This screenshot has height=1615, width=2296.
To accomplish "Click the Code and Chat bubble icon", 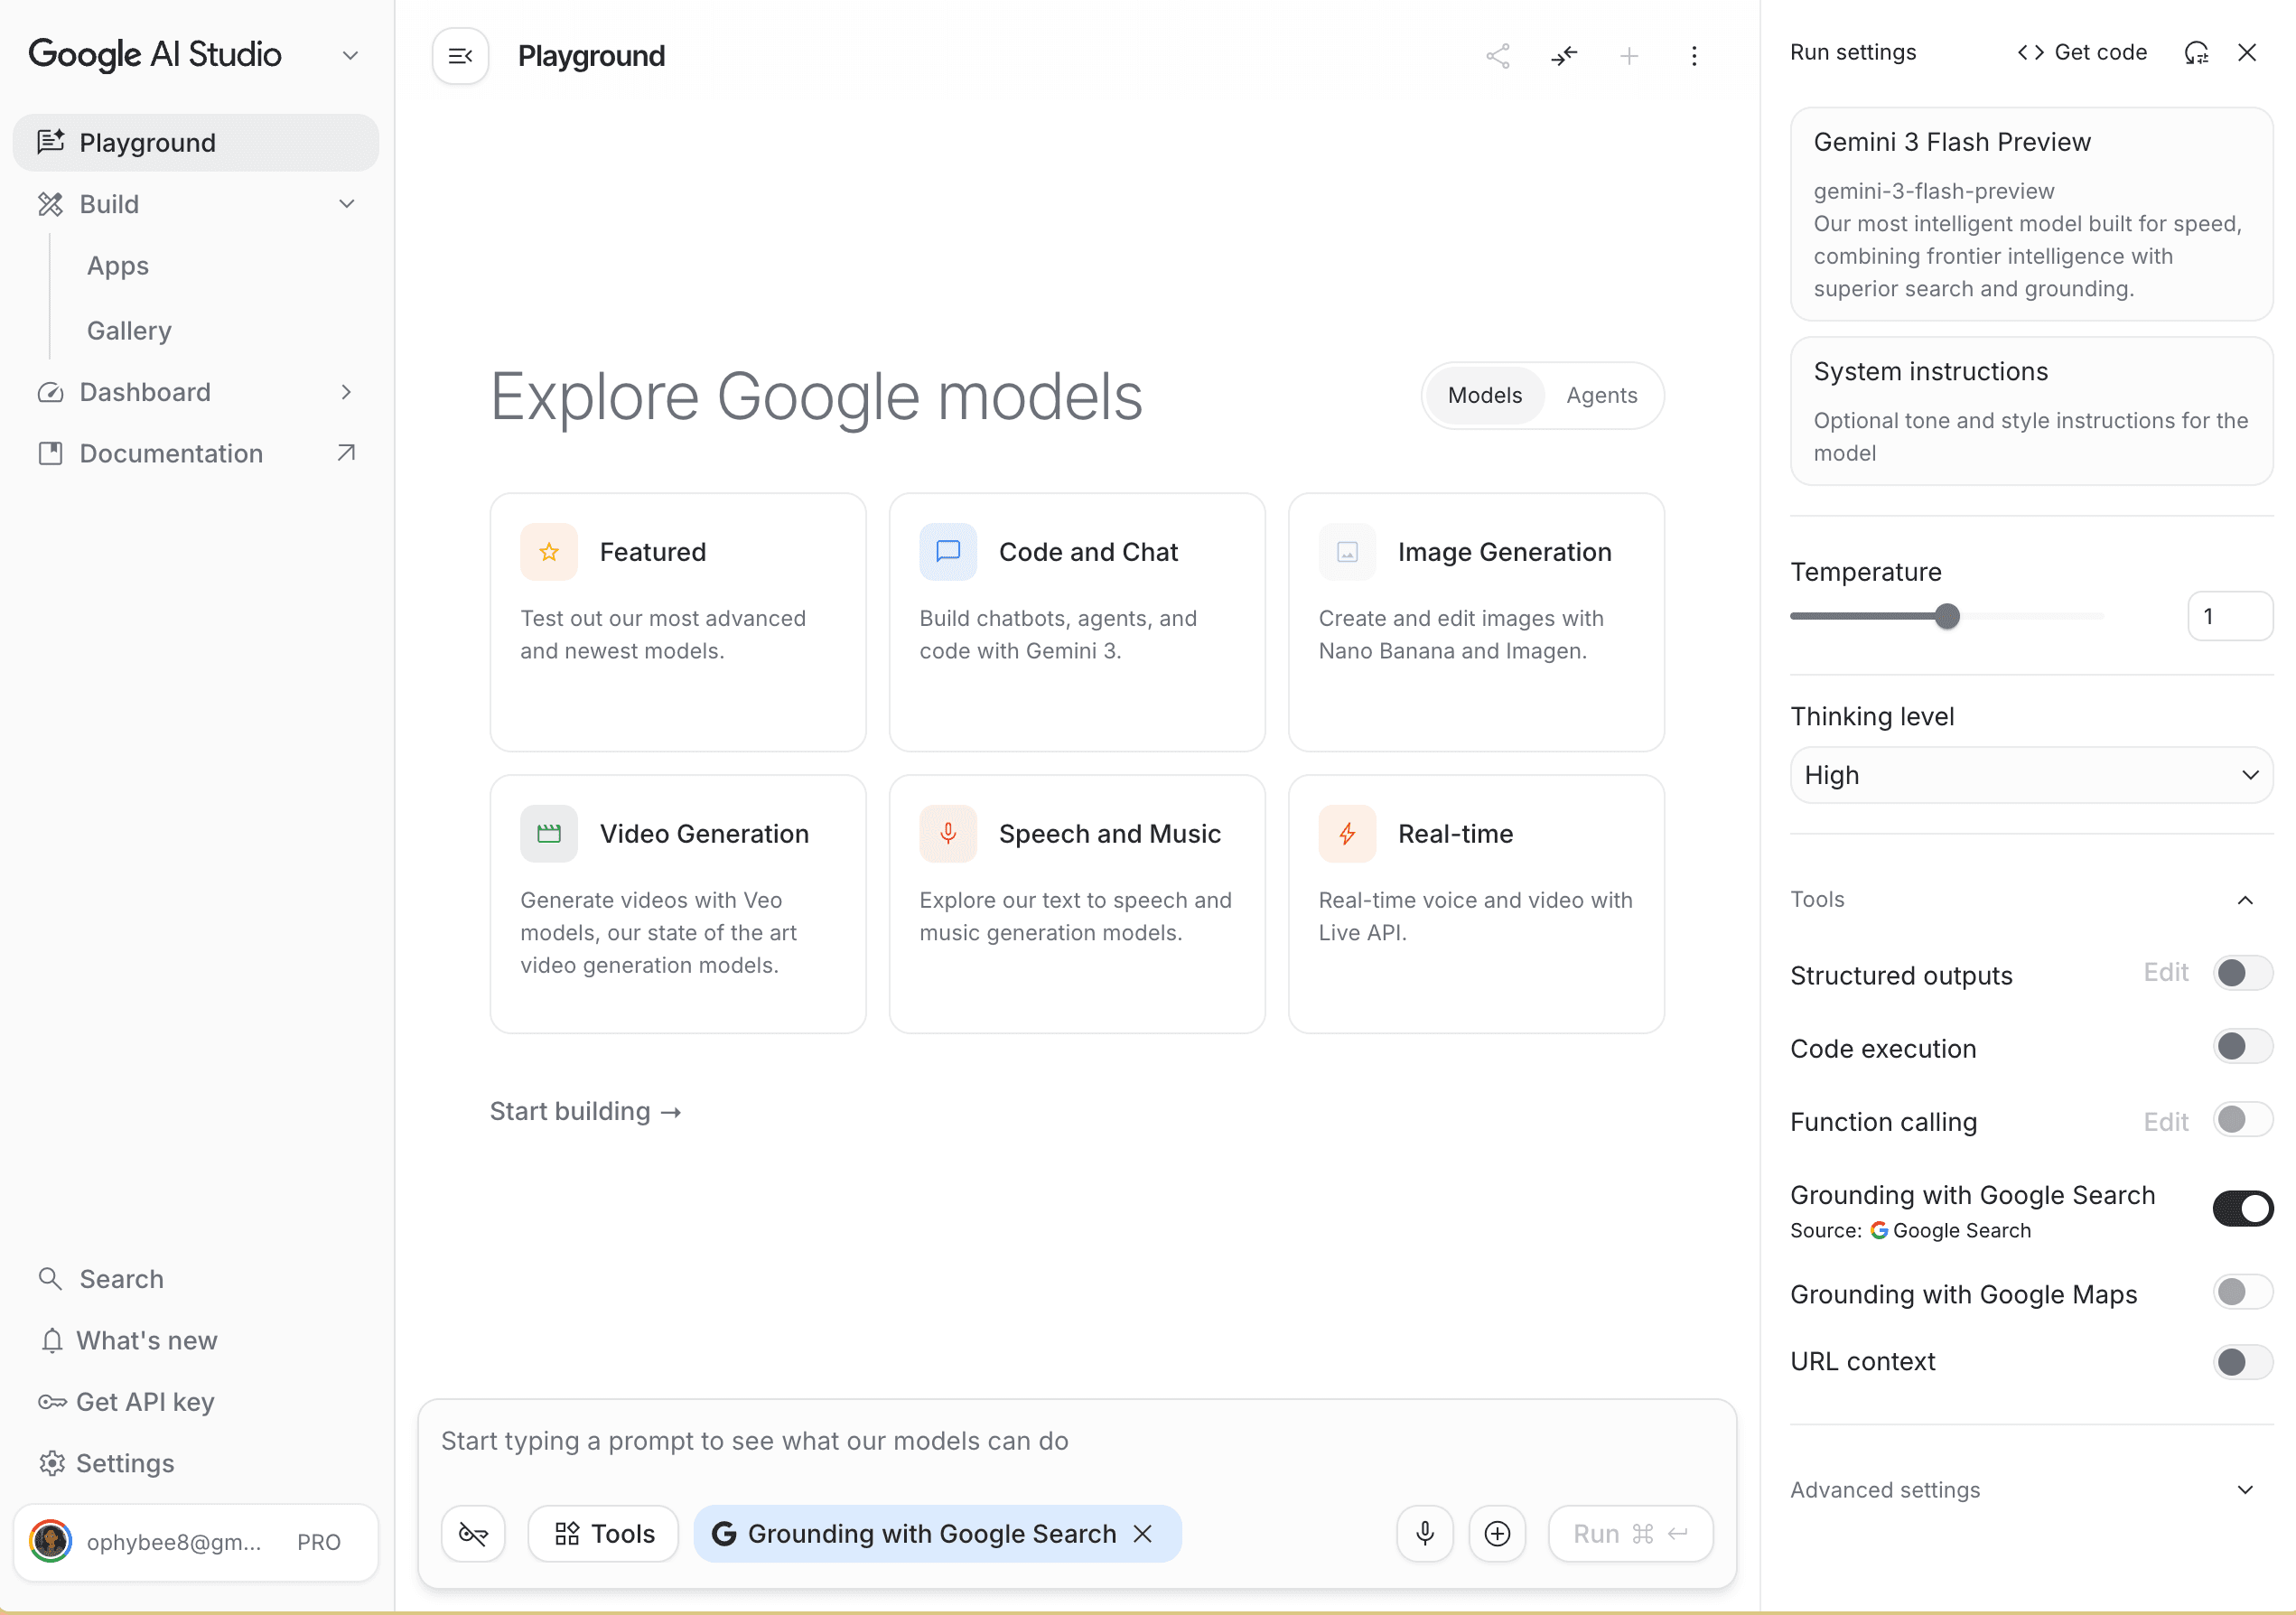I will tap(948, 552).
